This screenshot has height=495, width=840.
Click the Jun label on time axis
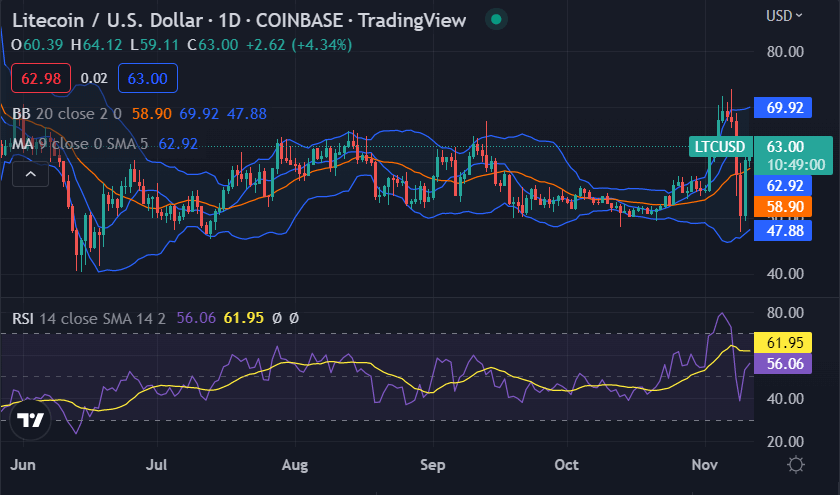point(23,464)
